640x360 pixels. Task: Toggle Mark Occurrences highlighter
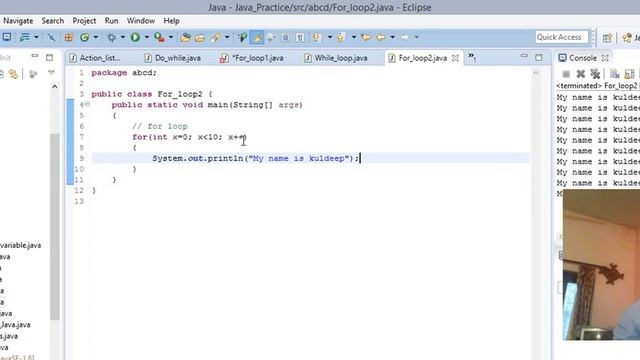pyautogui.click(x=257, y=38)
